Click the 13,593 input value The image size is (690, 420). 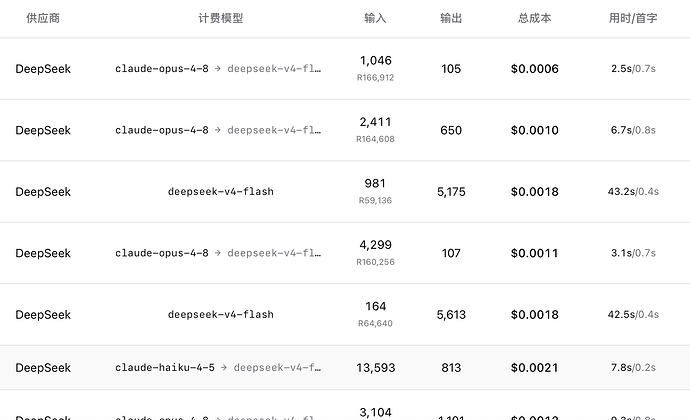pos(375,368)
